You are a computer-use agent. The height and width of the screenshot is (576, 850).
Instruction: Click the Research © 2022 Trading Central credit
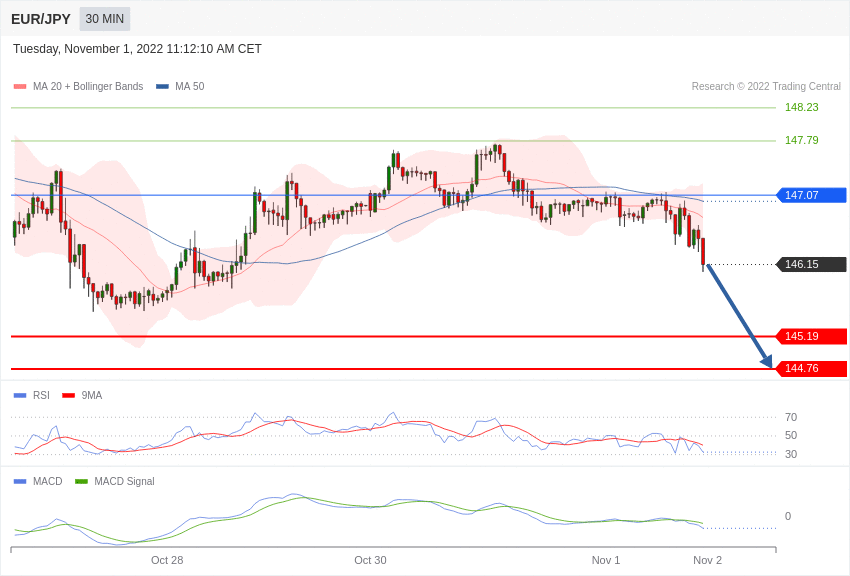click(766, 86)
